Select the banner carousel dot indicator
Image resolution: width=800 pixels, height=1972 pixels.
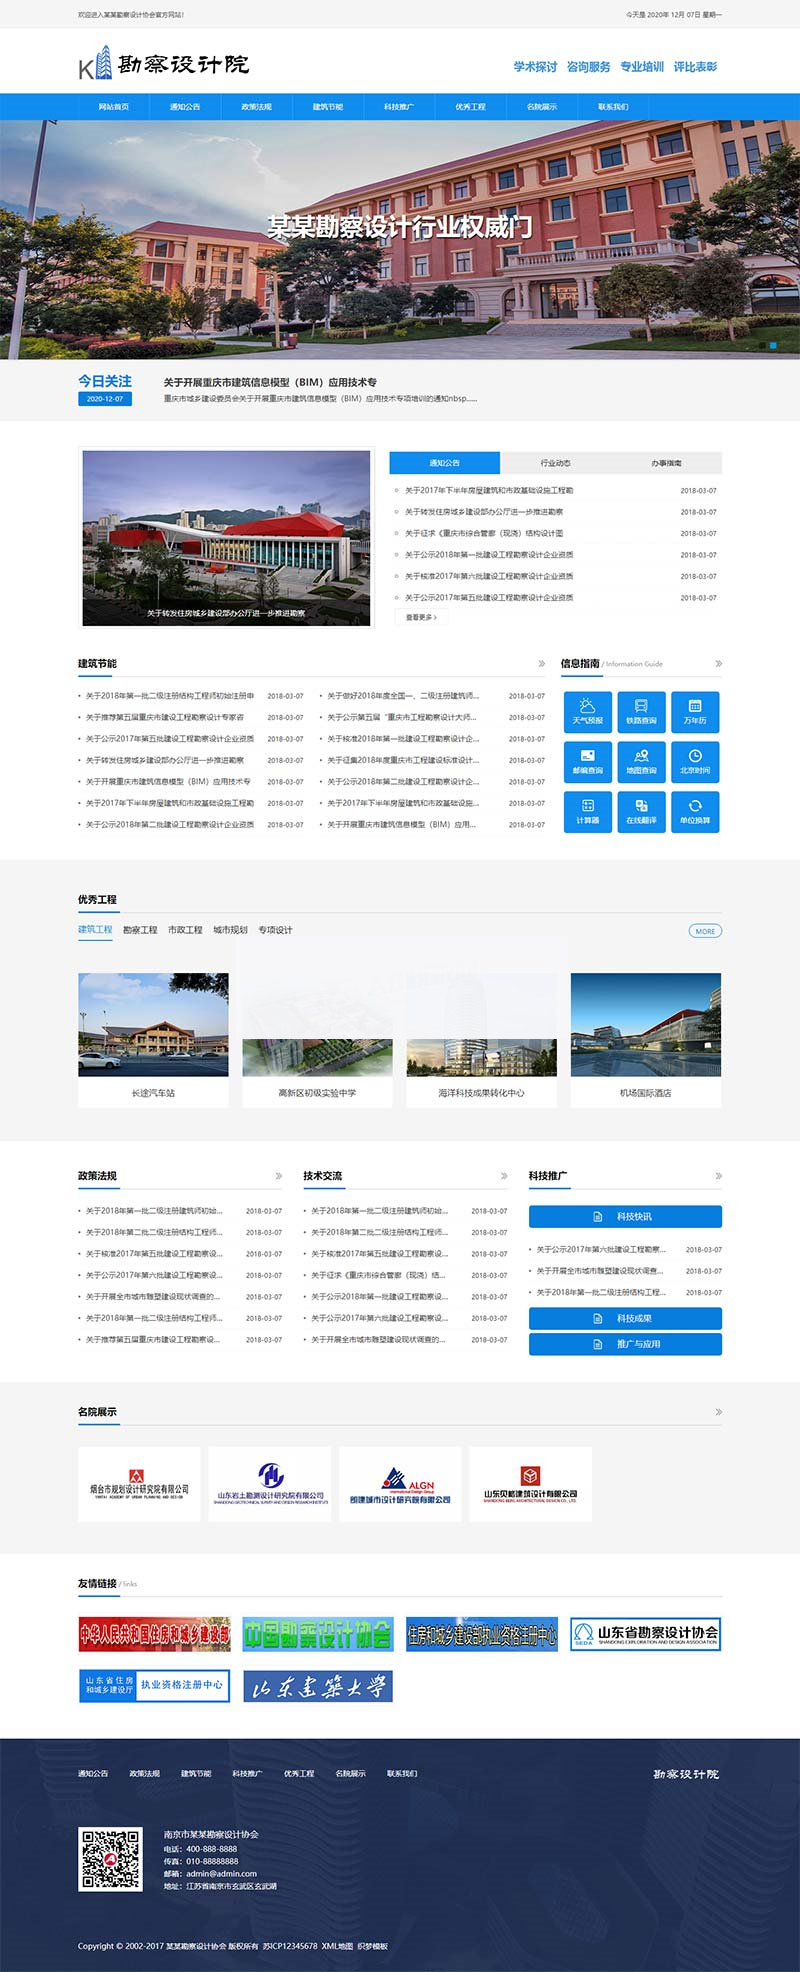click(x=773, y=345)
